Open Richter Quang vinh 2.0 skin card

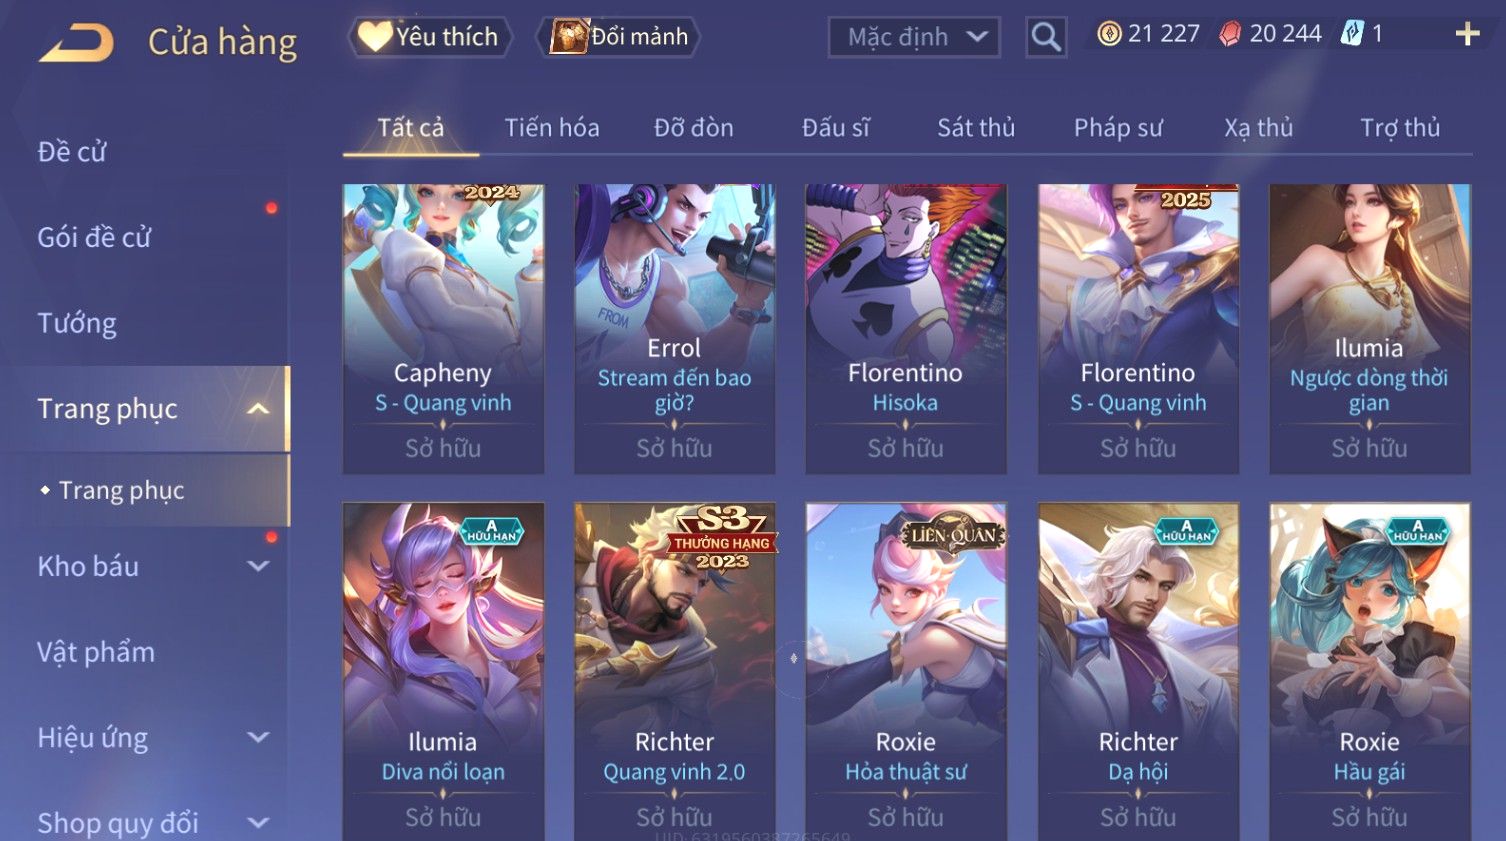[x=674, y=670]
